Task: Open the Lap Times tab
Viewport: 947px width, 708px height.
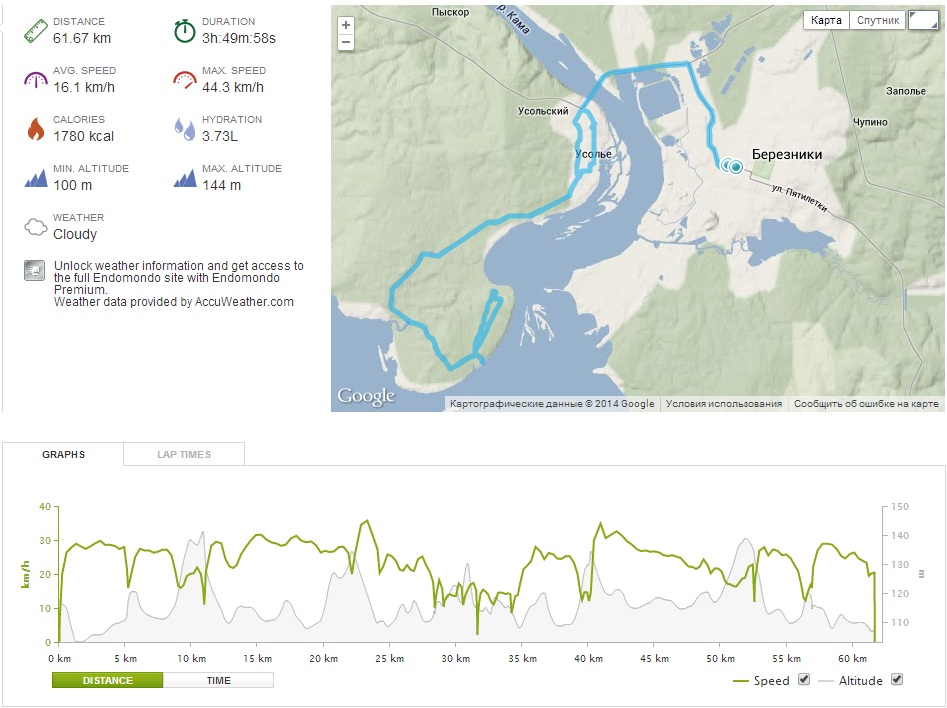Action: [x=184, y=454]
